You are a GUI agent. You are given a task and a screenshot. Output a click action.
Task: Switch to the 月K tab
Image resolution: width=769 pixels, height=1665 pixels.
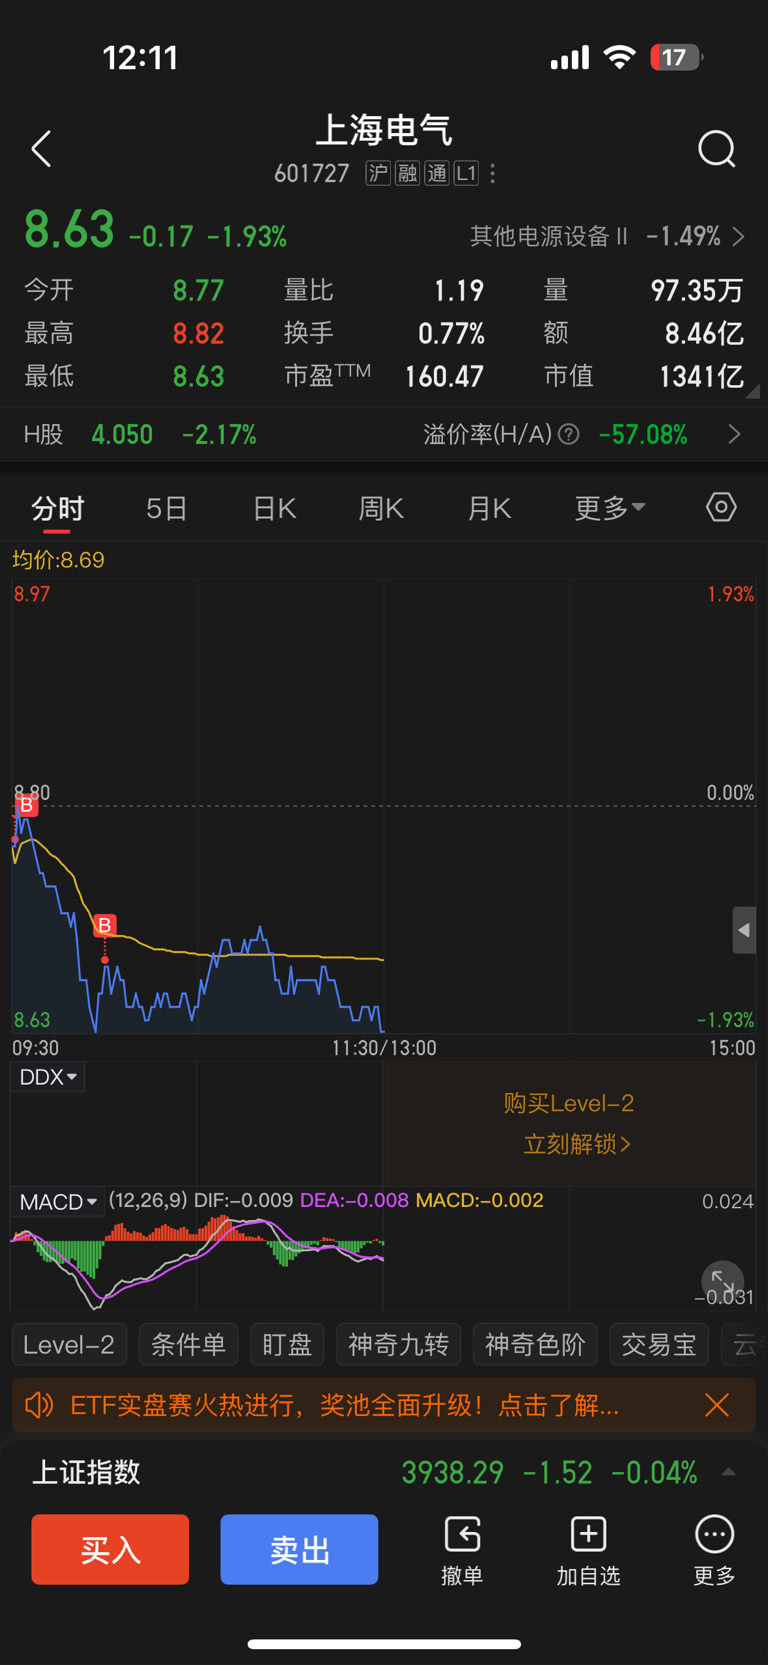pos(489,509)
